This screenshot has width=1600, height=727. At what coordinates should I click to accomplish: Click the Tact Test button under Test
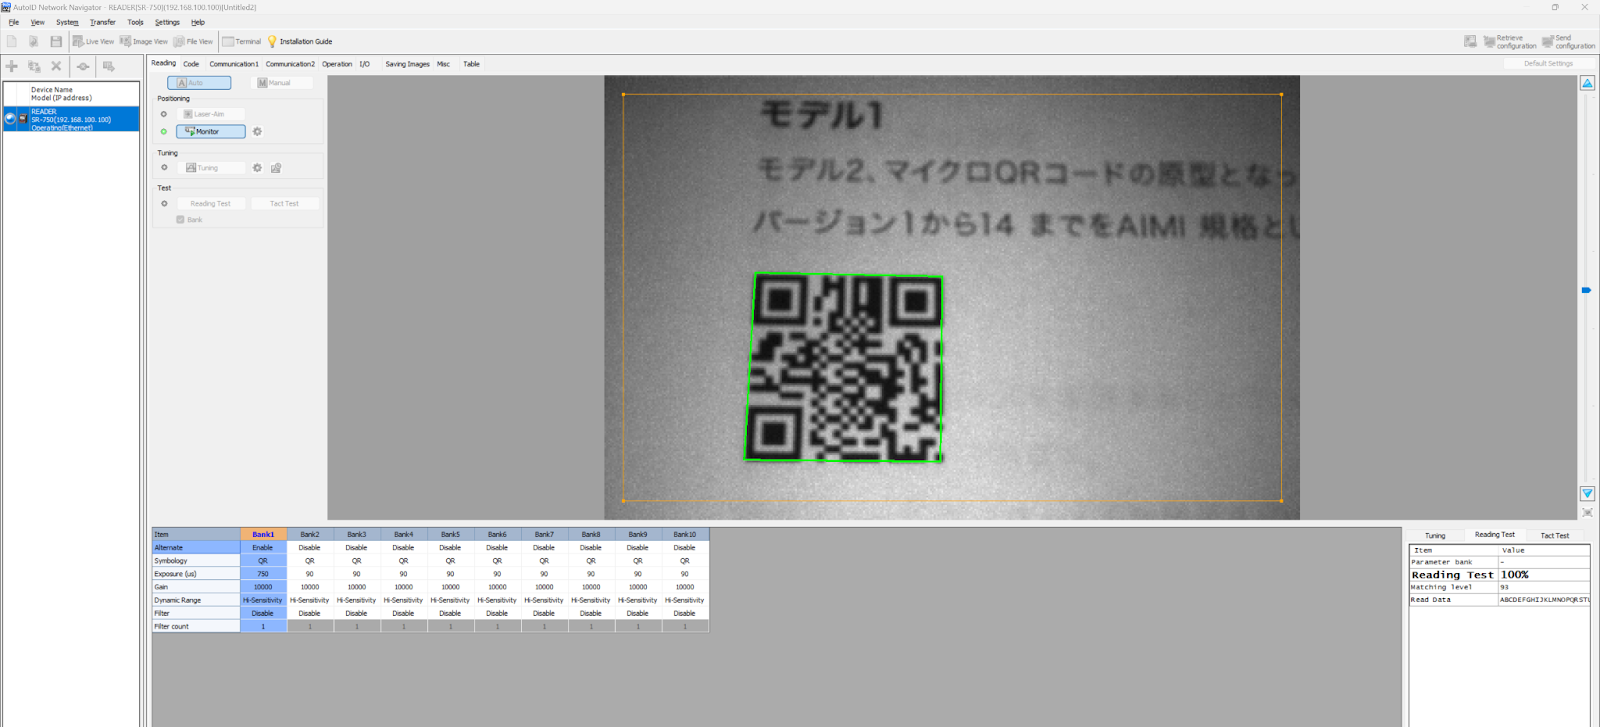point(284,204)
